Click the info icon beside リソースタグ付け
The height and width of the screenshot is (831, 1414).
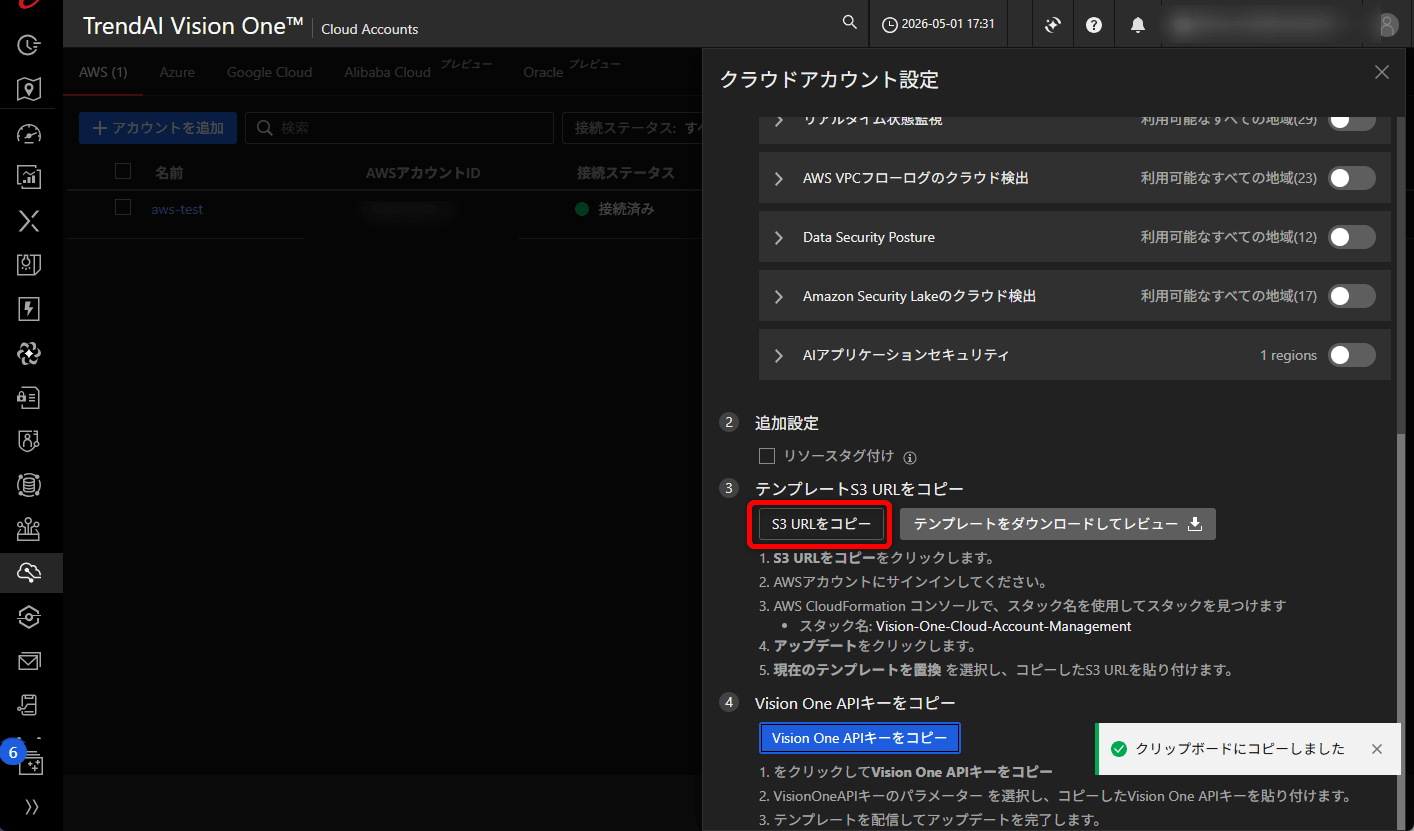[910, 458]
